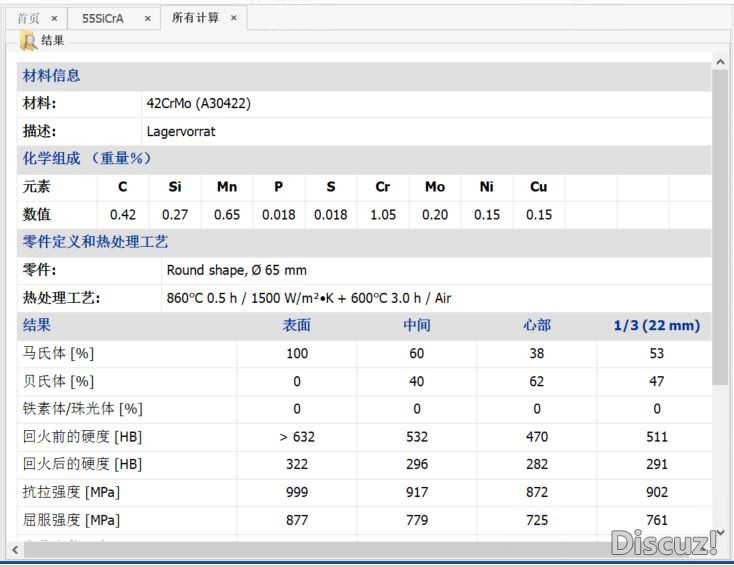The width and height of the screenshot is (734, 567).
Task: Close the 所有计算 tab
Action: coord(234,18)
